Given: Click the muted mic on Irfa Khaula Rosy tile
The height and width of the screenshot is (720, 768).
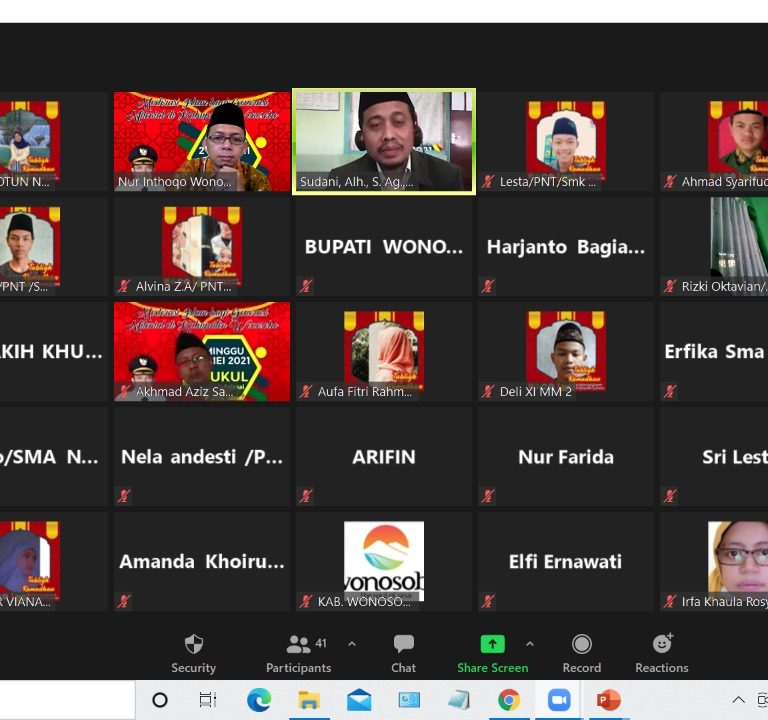Looking at the screenshot, I should click(670, 601).
